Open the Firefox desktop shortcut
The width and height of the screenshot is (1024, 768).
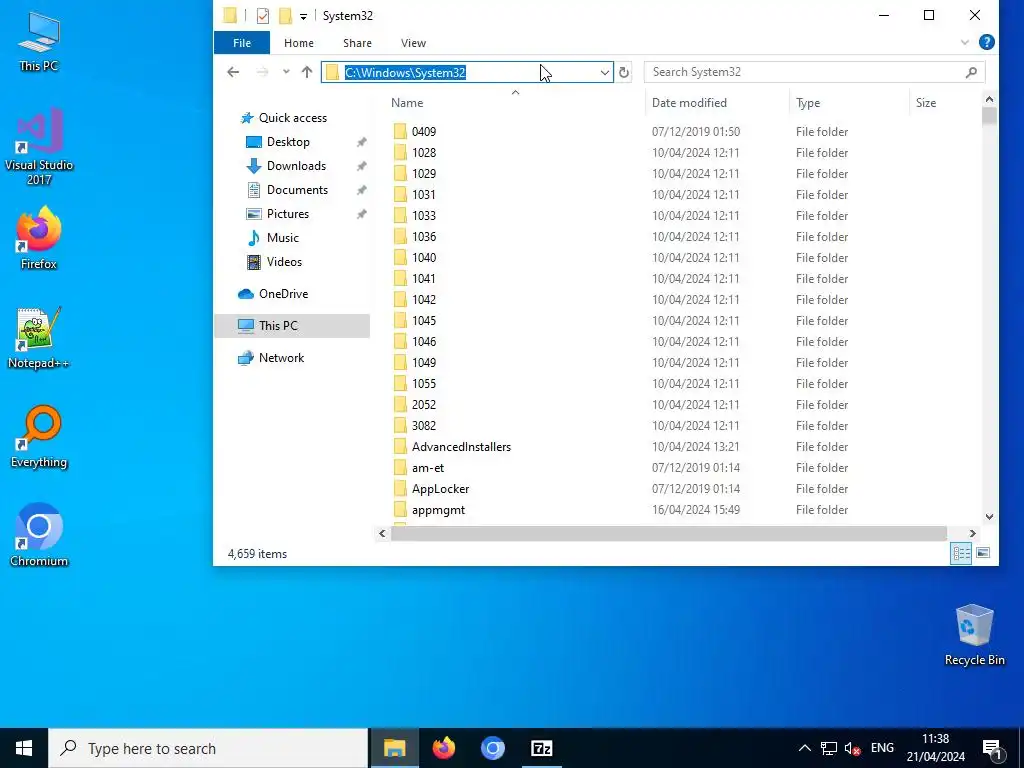pyautogui.click(x=39, y=238)
